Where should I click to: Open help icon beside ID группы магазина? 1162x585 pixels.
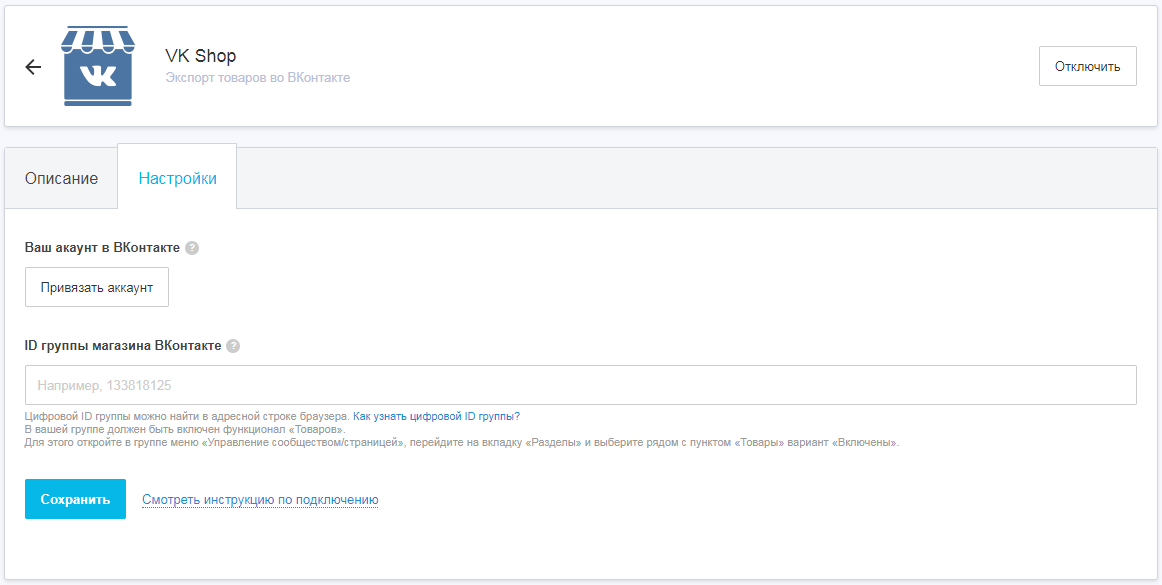(x=233, y=346)
